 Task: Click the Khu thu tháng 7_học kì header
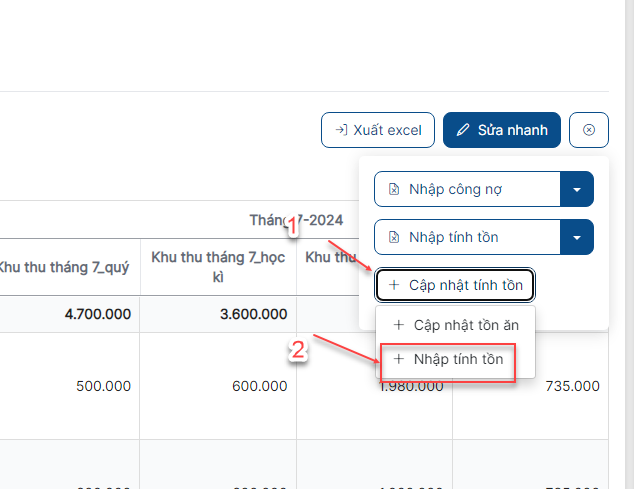coord(218,267)
